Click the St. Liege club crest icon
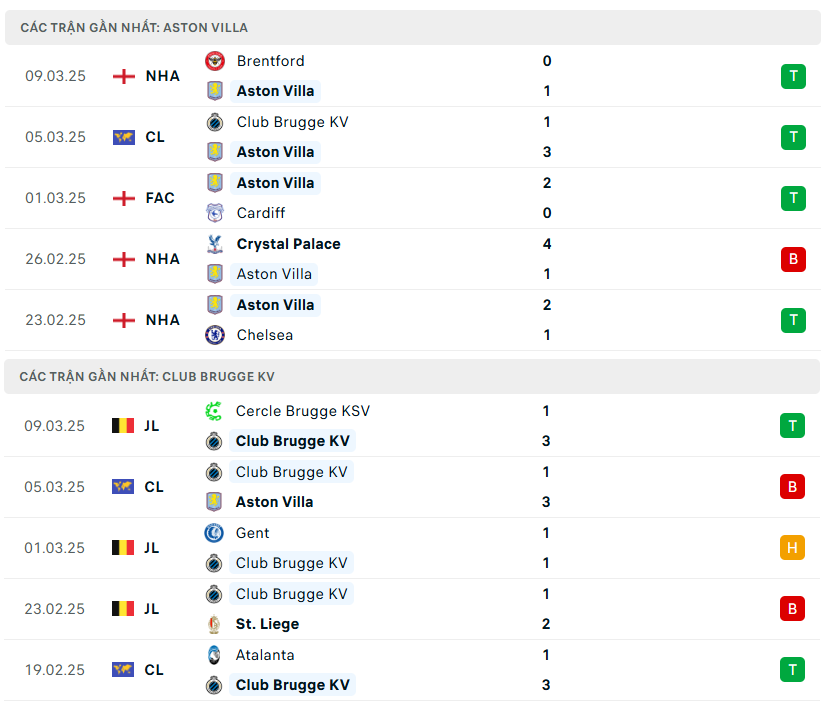 pos(214,624)
